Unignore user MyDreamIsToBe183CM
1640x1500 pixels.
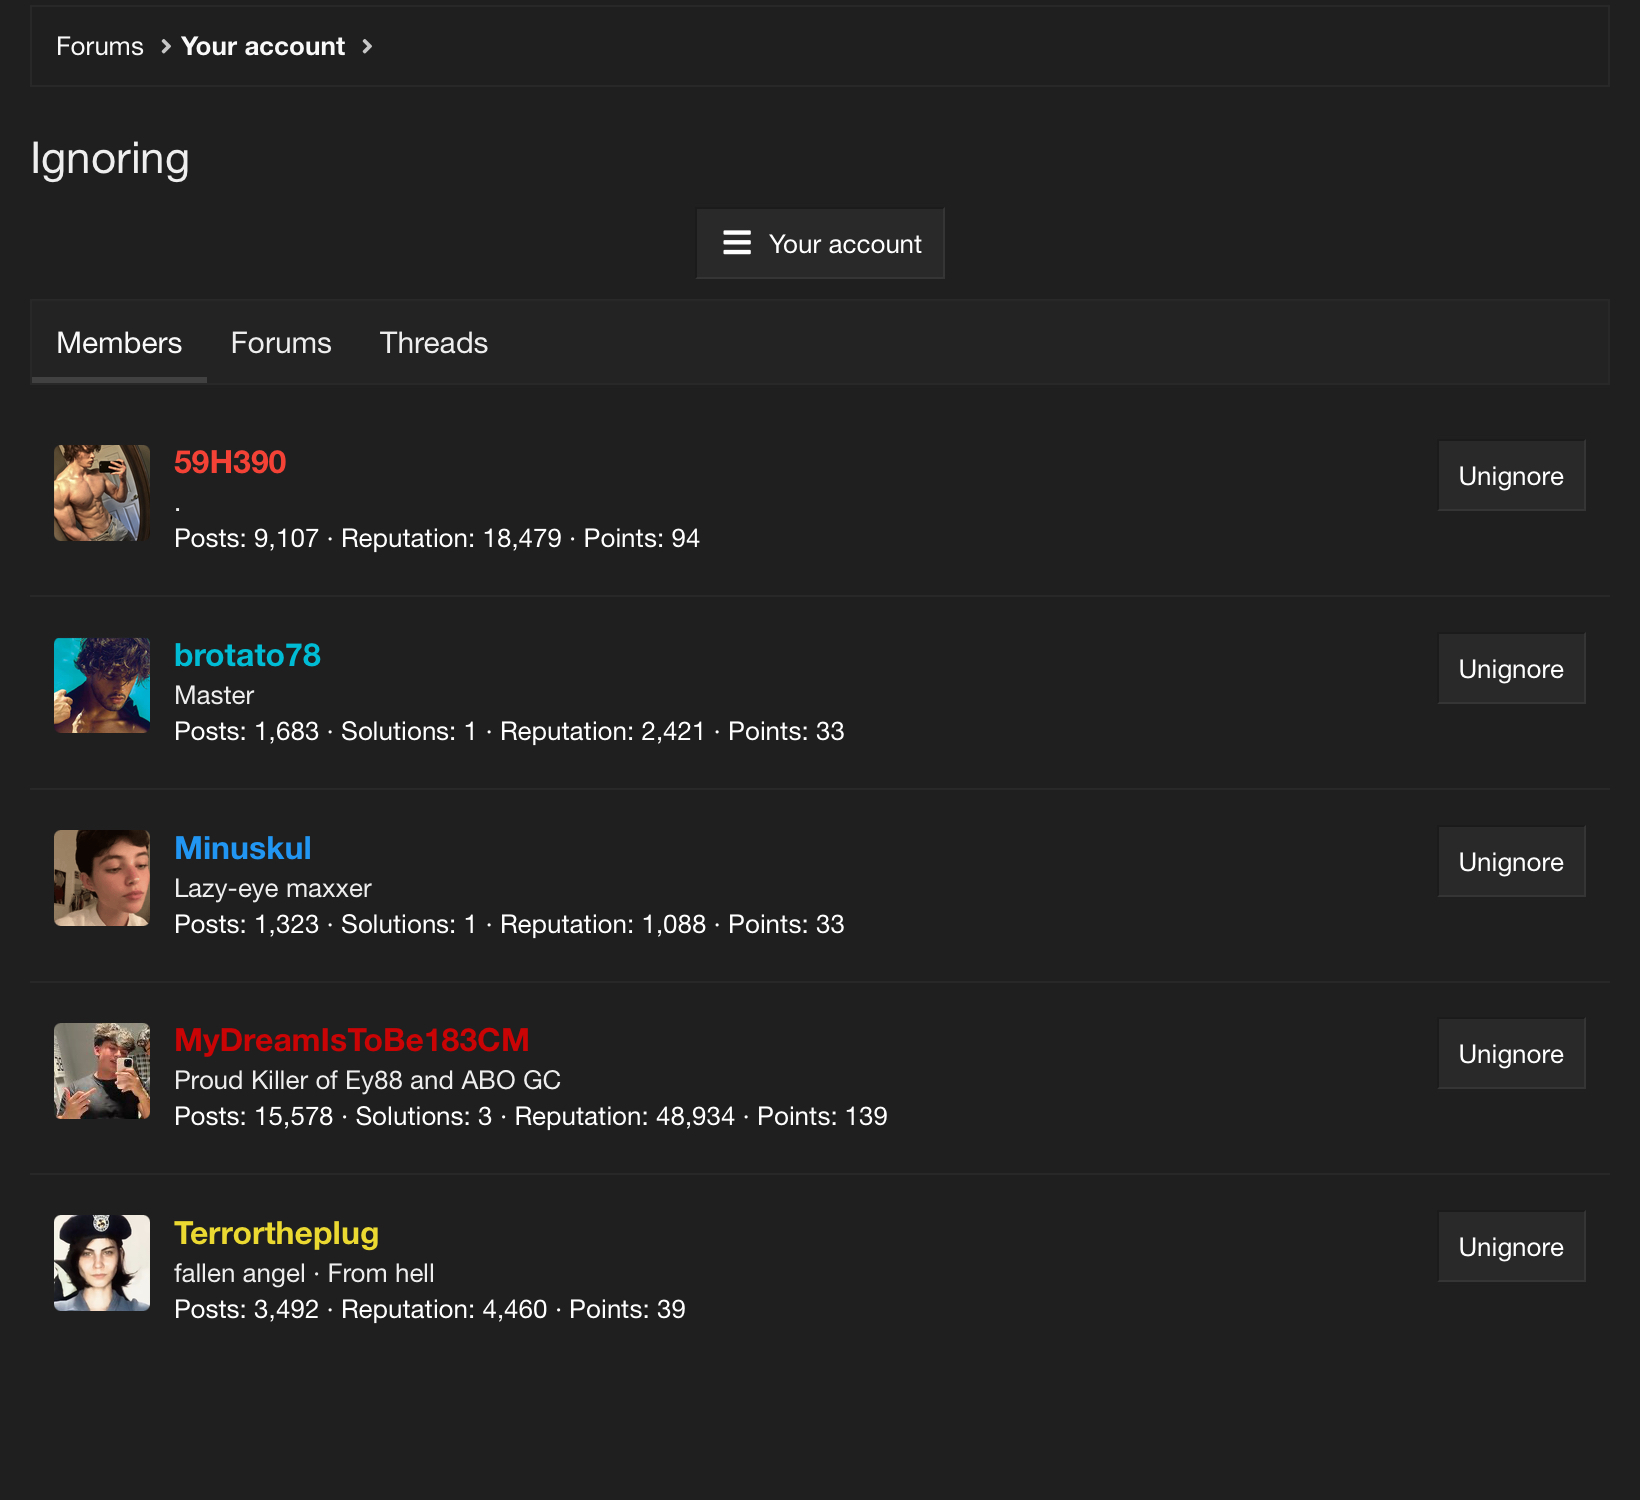(x=1511, y=1054)
